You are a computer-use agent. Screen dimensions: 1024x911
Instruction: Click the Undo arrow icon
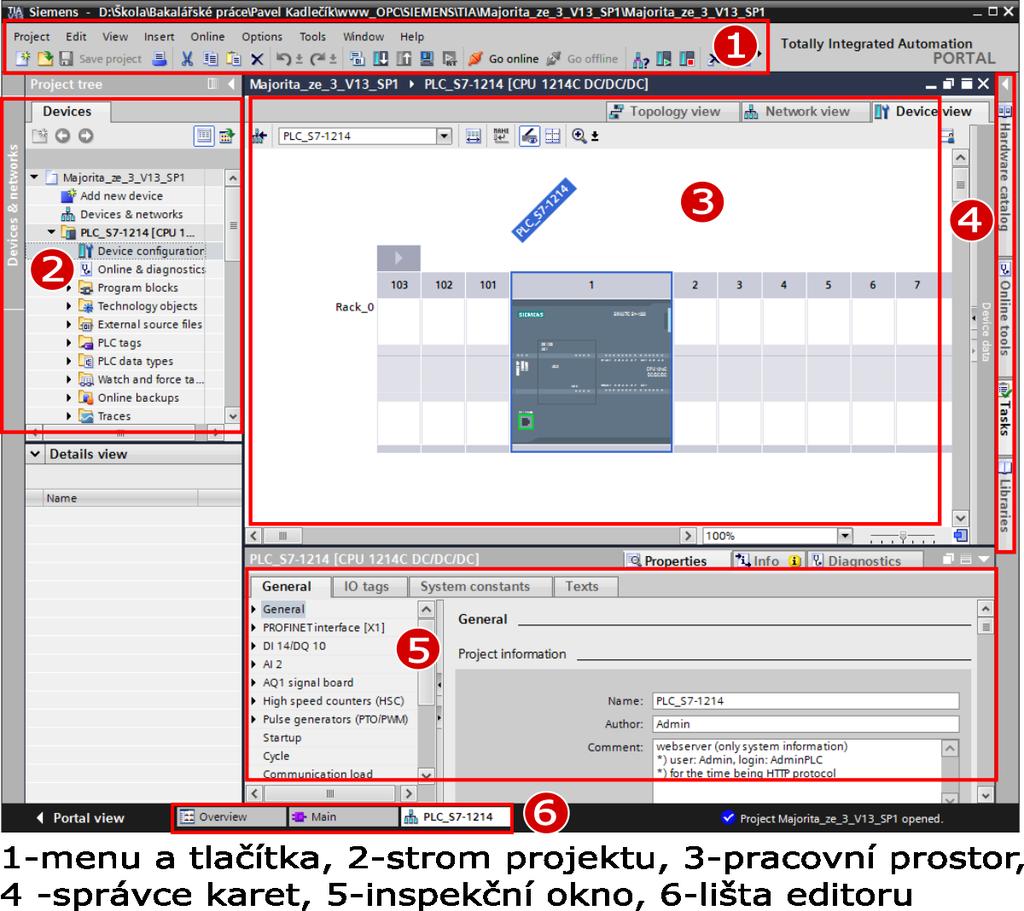(283, 59)
